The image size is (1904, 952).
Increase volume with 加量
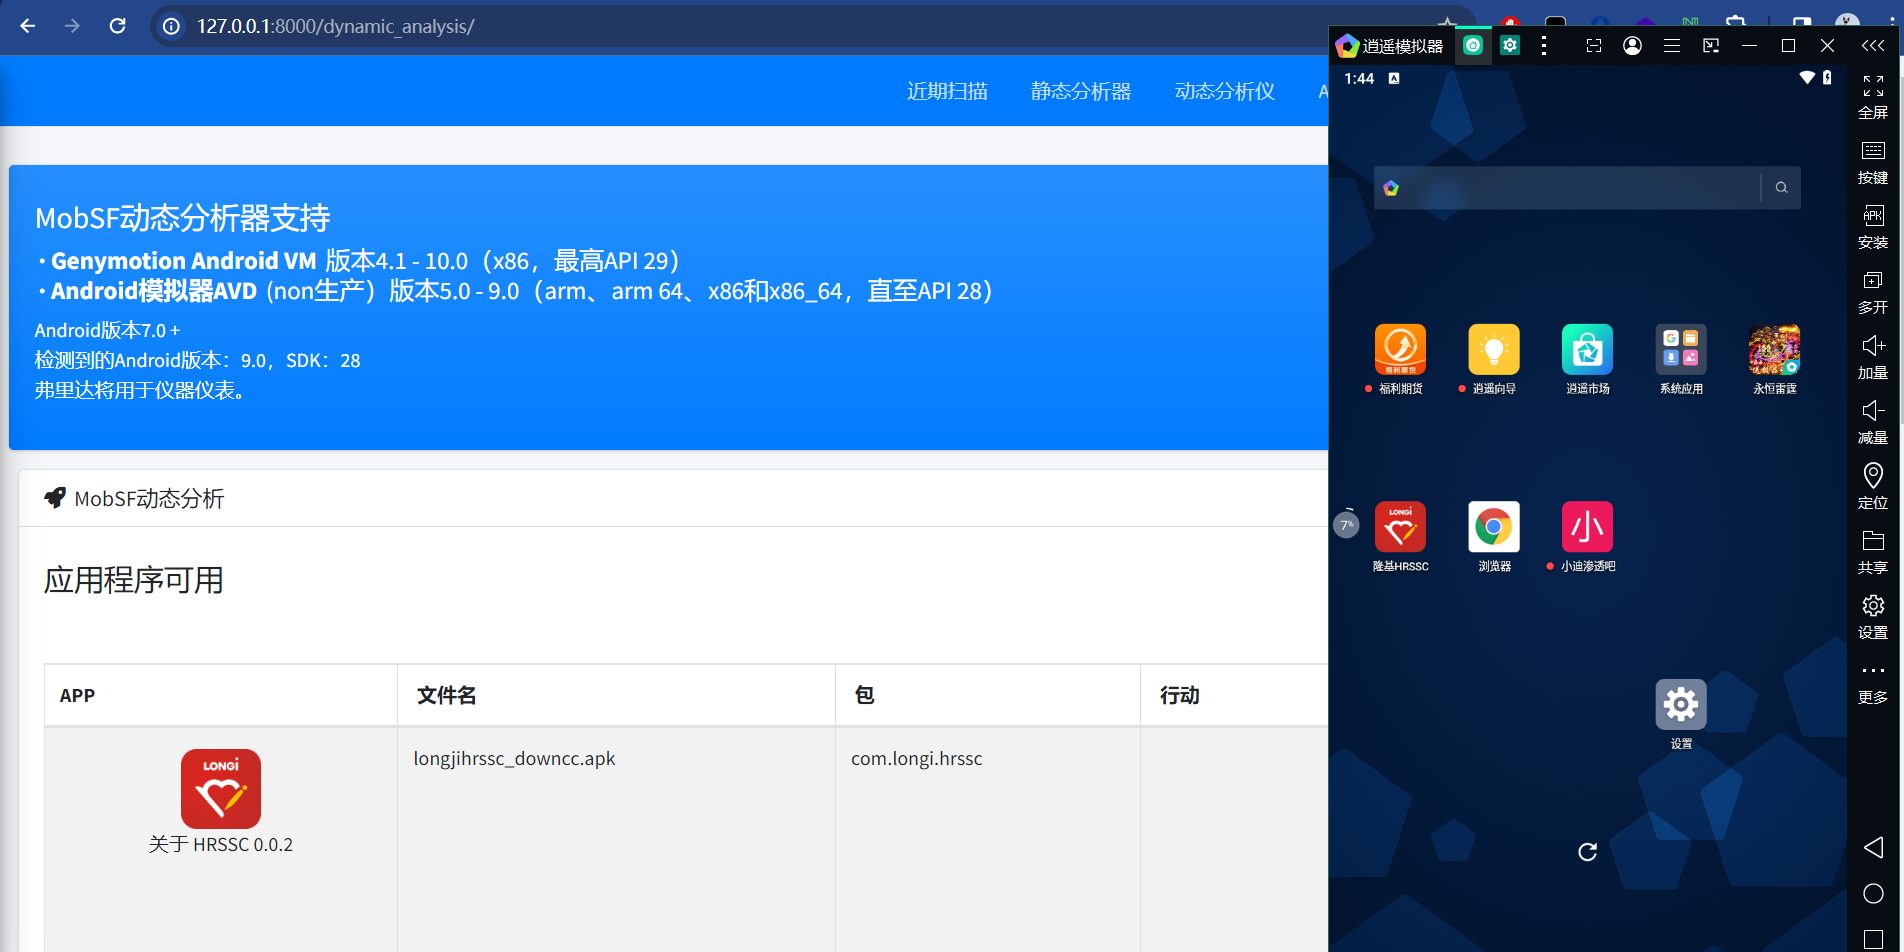tap(1873, 357)
